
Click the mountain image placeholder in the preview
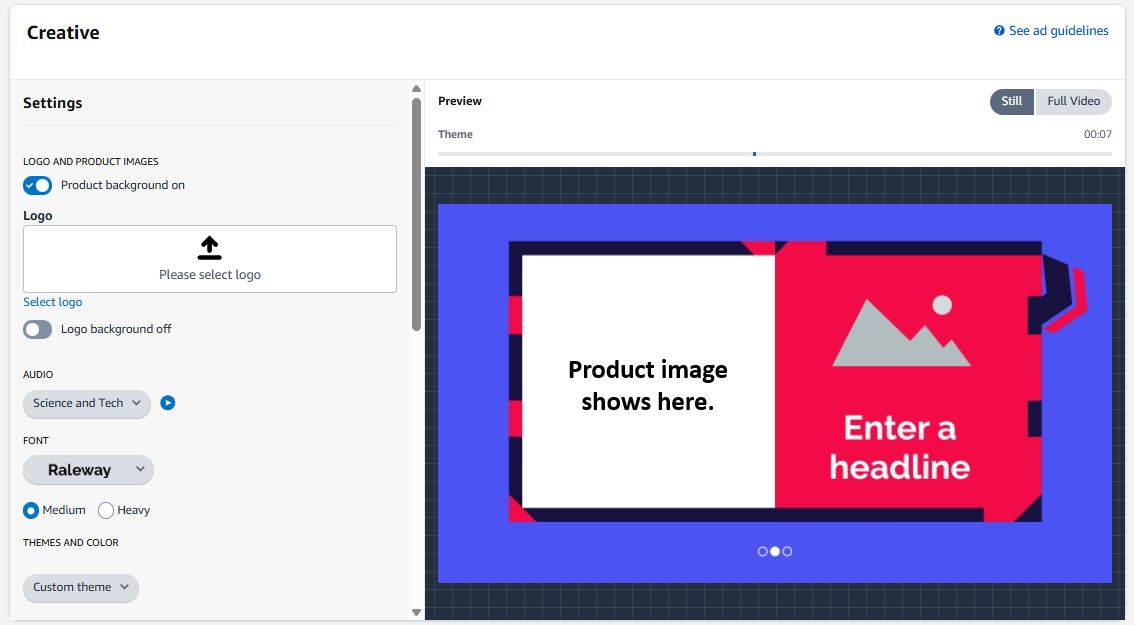[898, 330]
